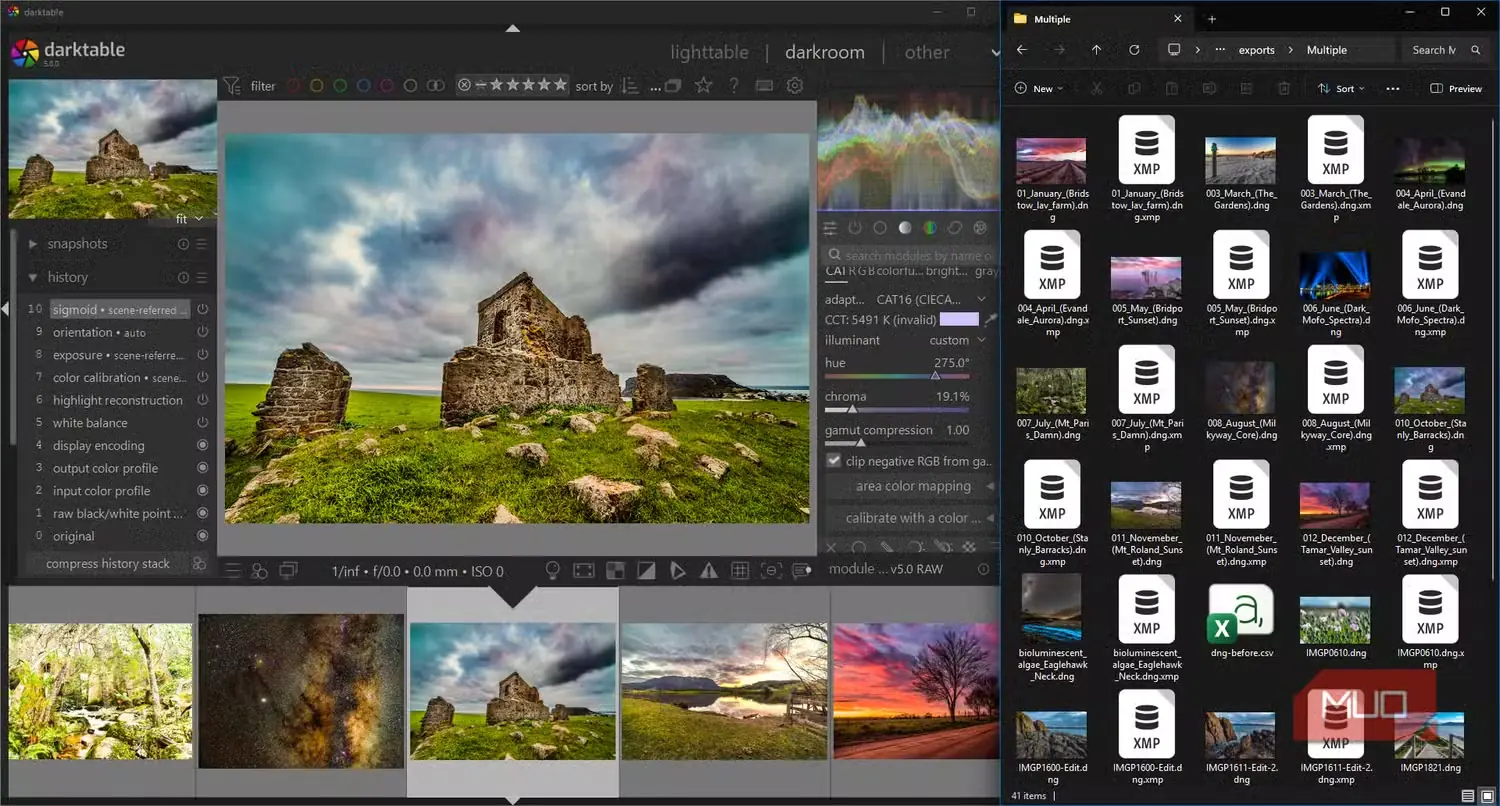Show active modules power-icon group
The height and width of the screenshot is (806, 1500).
[x=855, y=228]
